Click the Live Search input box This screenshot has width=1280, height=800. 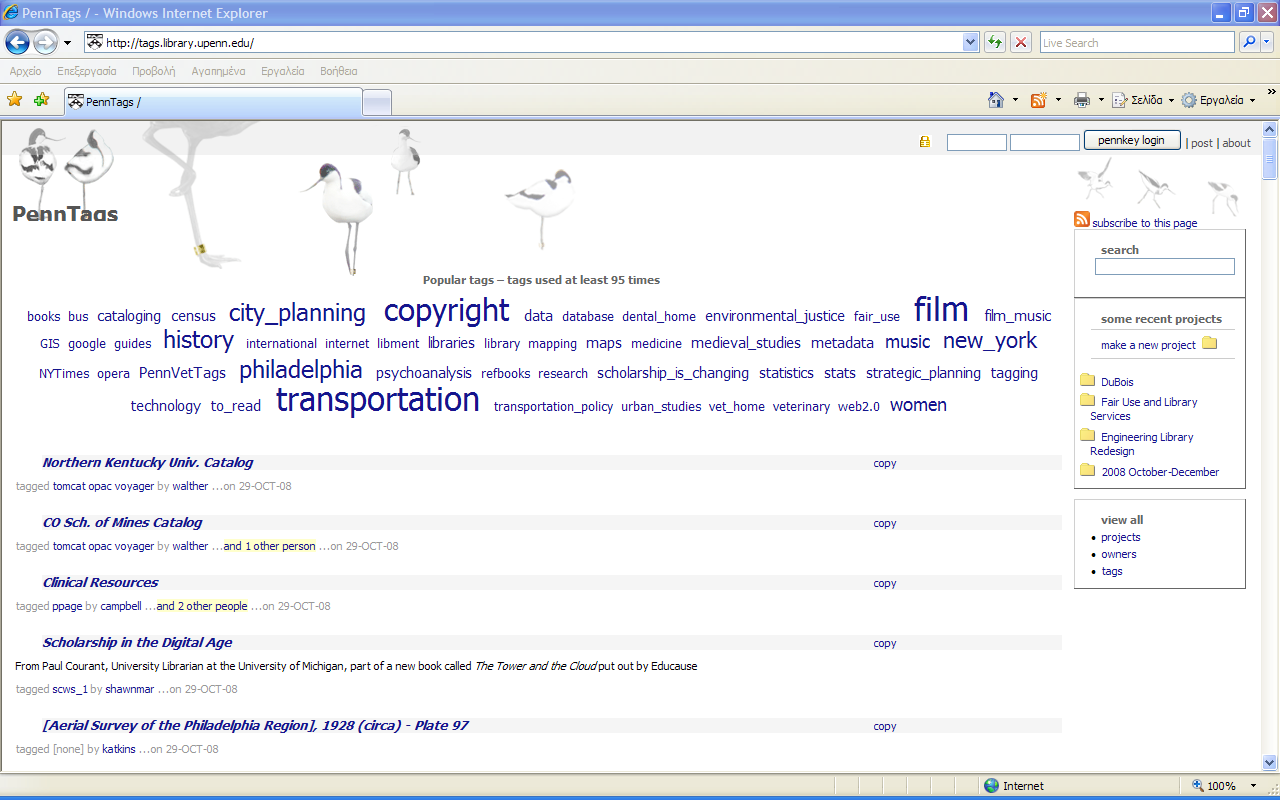click(x=1137, y=43)
